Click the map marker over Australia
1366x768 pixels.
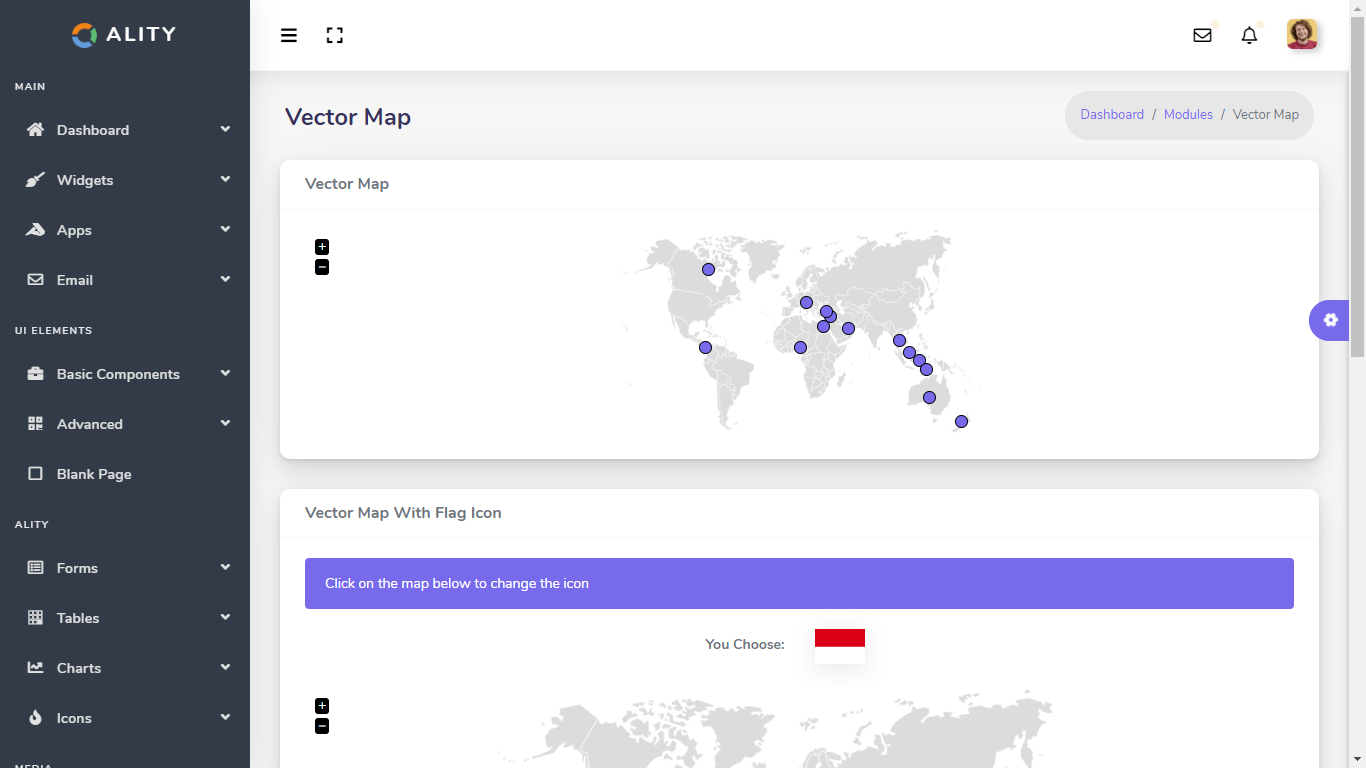tap(929, 398)
